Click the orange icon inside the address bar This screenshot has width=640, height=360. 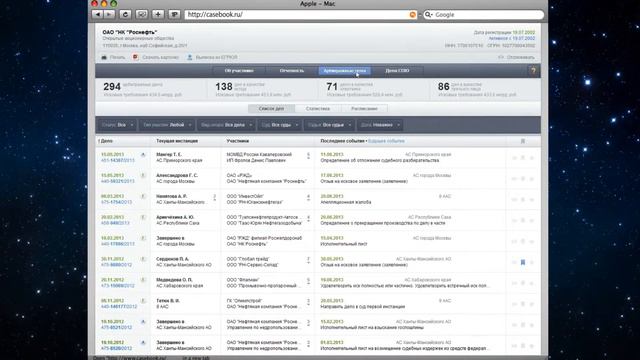(413, 15)
